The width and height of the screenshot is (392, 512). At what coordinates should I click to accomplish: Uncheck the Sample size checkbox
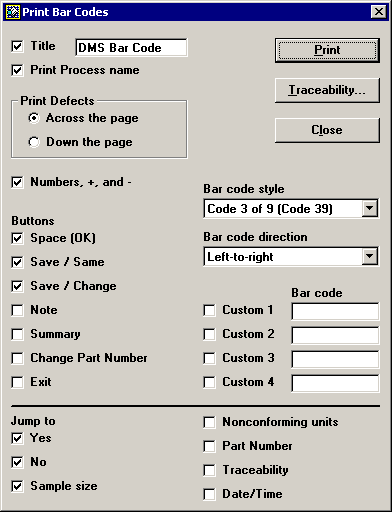pyautogui.click(x=17, y=486)
